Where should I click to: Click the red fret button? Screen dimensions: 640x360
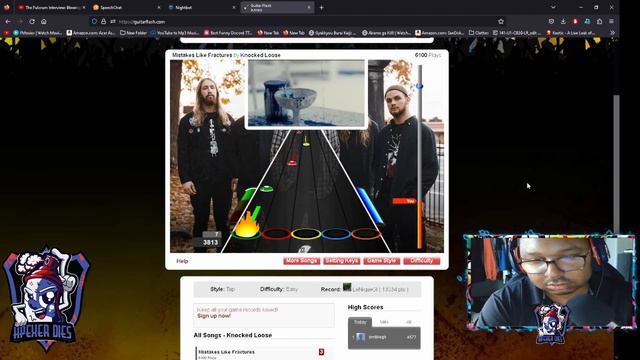[x=276, y=234]
